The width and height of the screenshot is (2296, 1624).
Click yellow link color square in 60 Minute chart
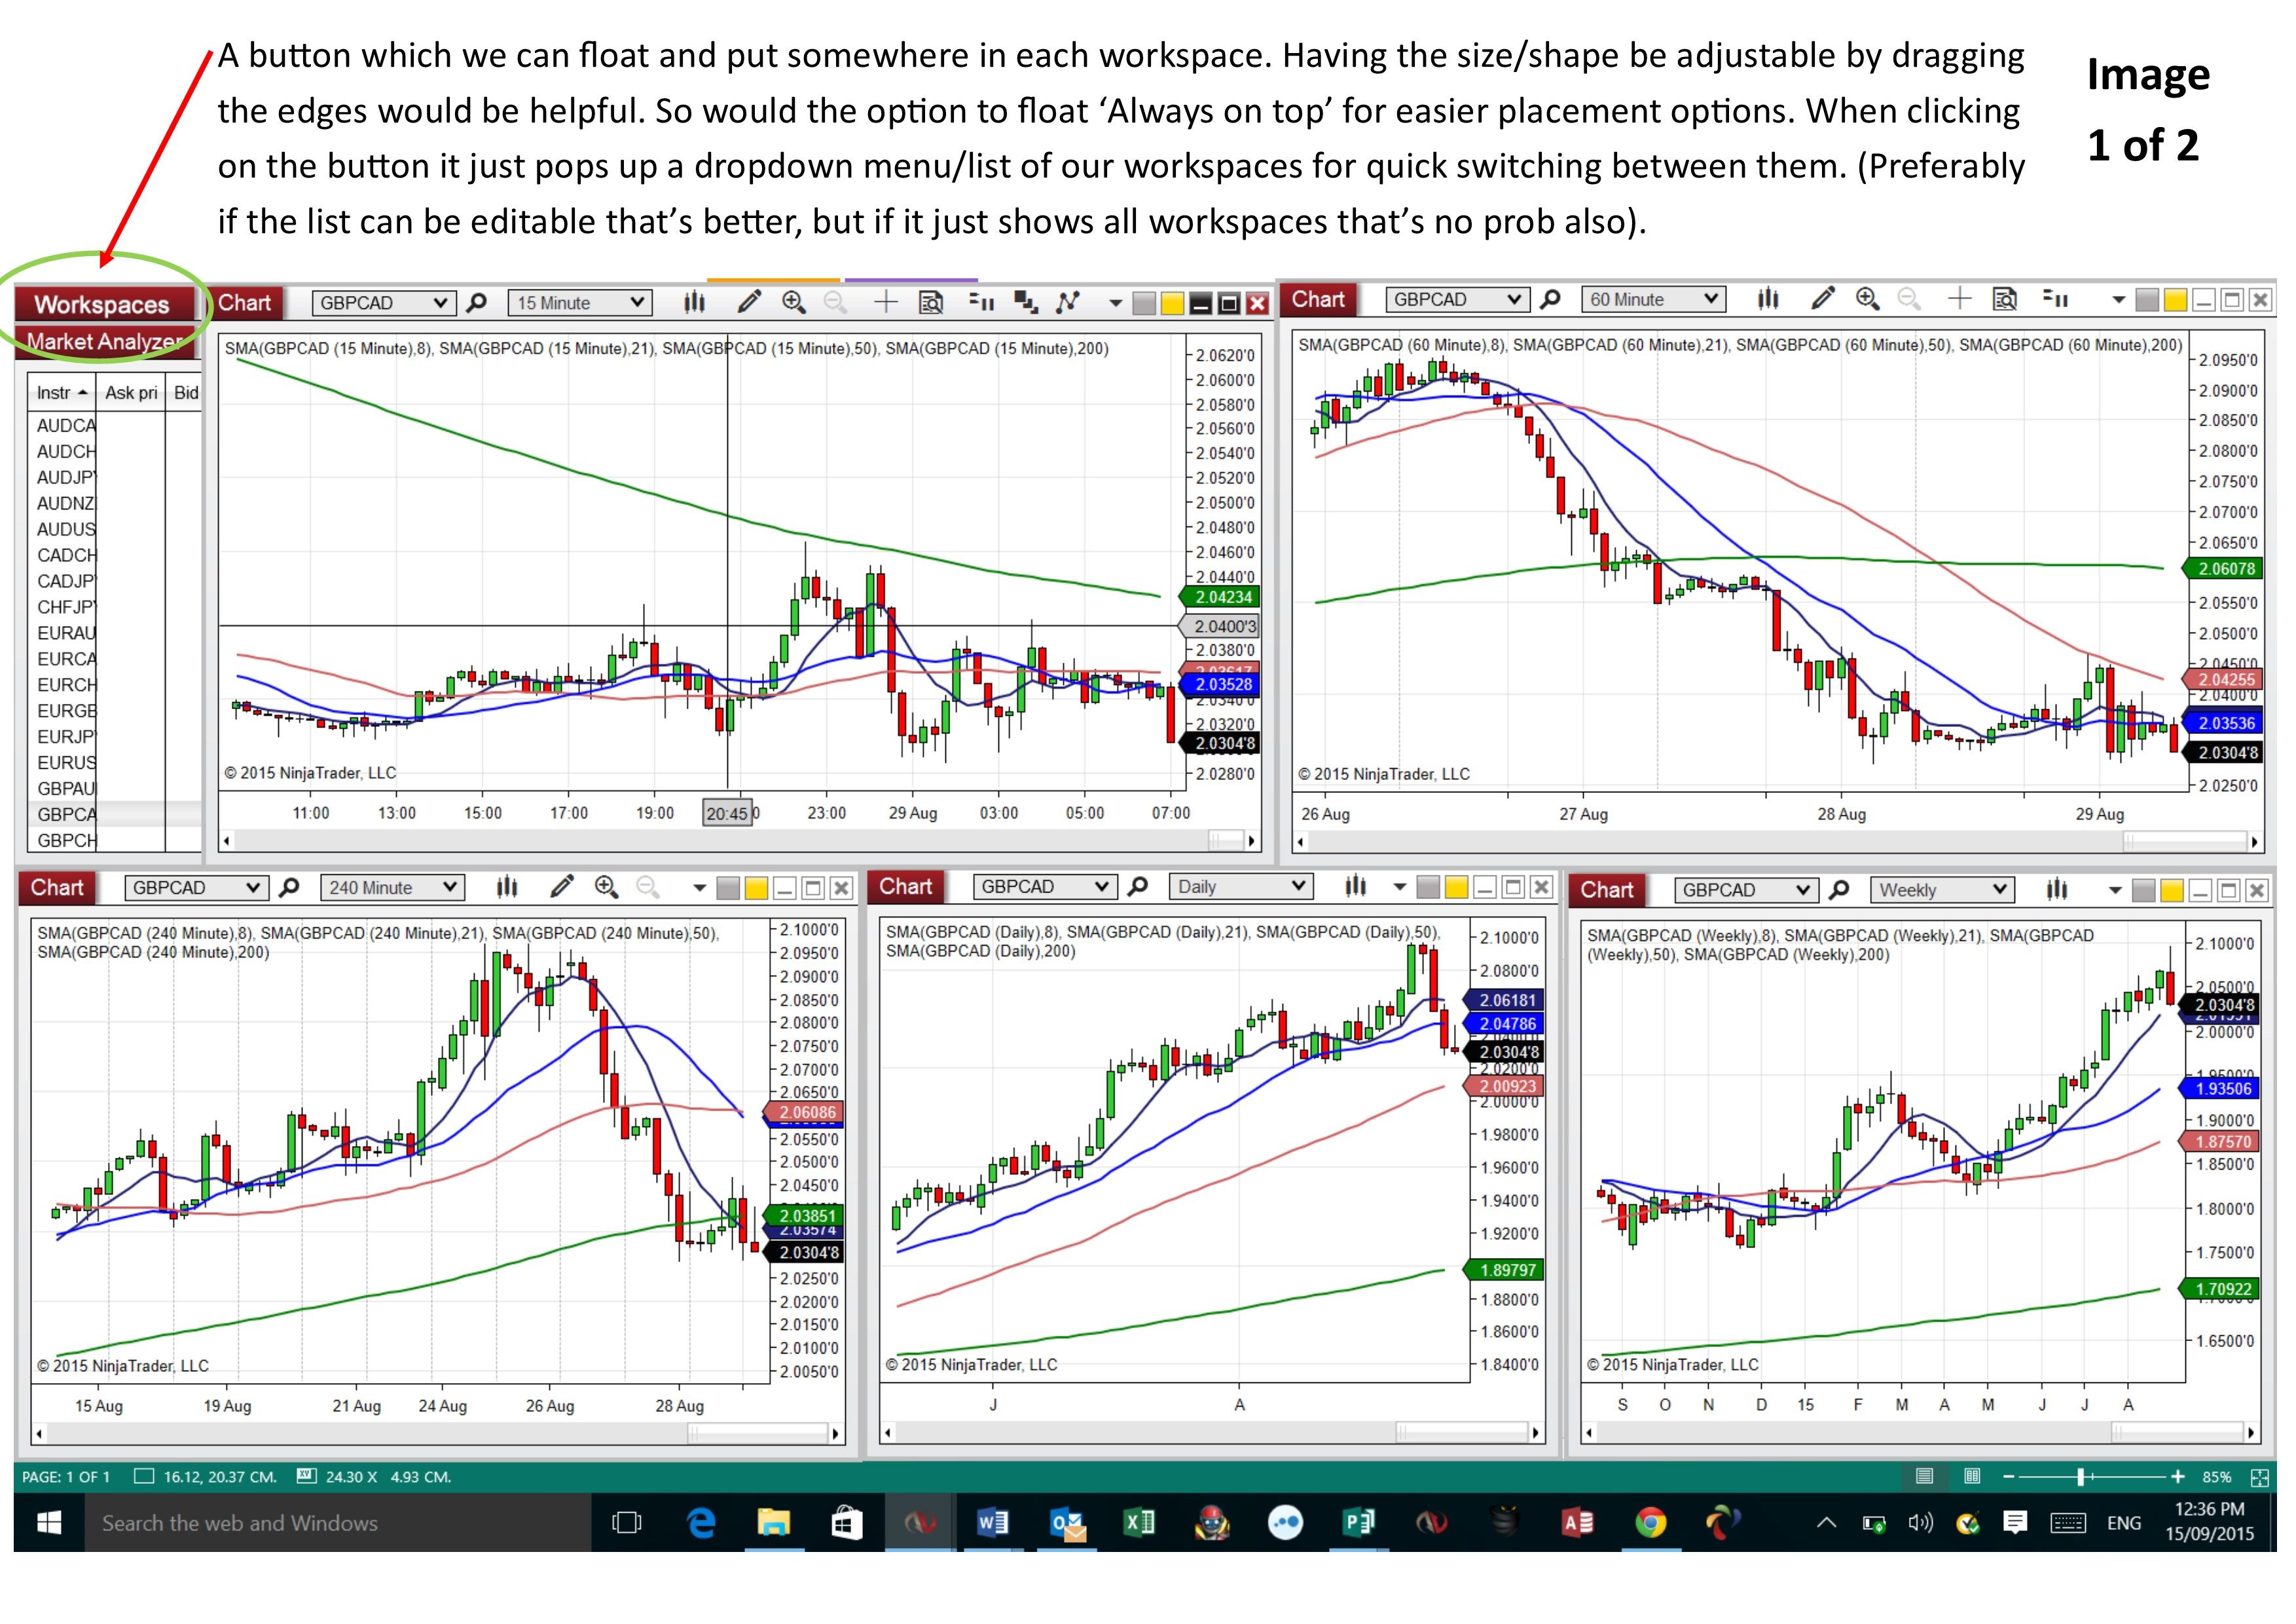(2175, 300)
